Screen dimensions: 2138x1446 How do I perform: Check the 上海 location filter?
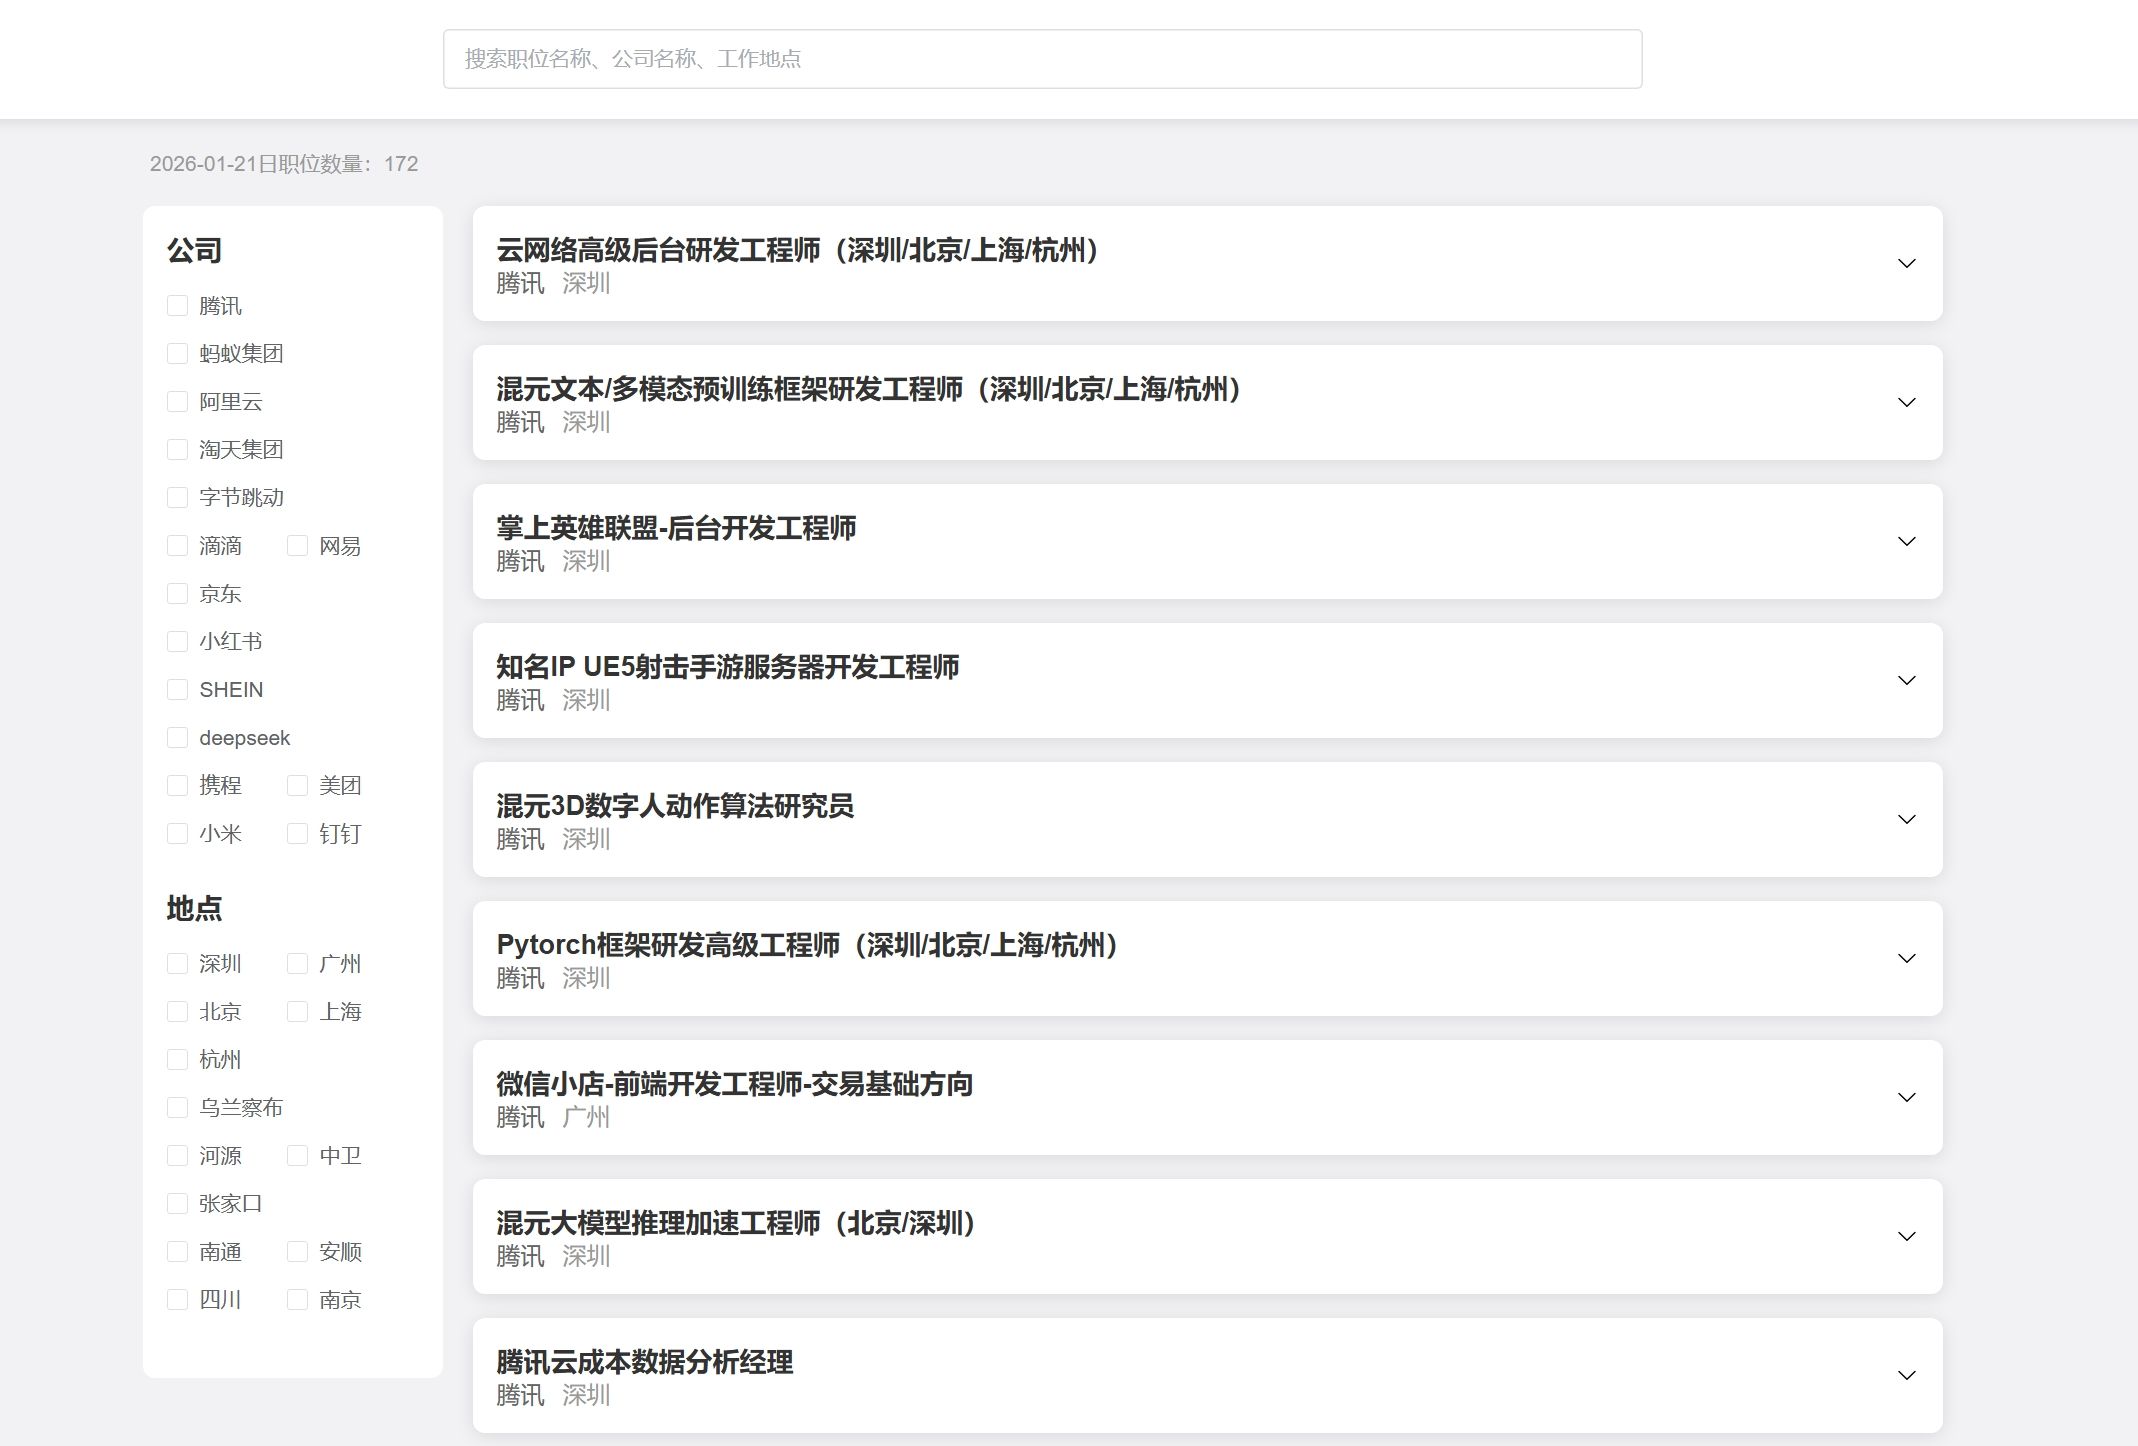[298, 1012]
